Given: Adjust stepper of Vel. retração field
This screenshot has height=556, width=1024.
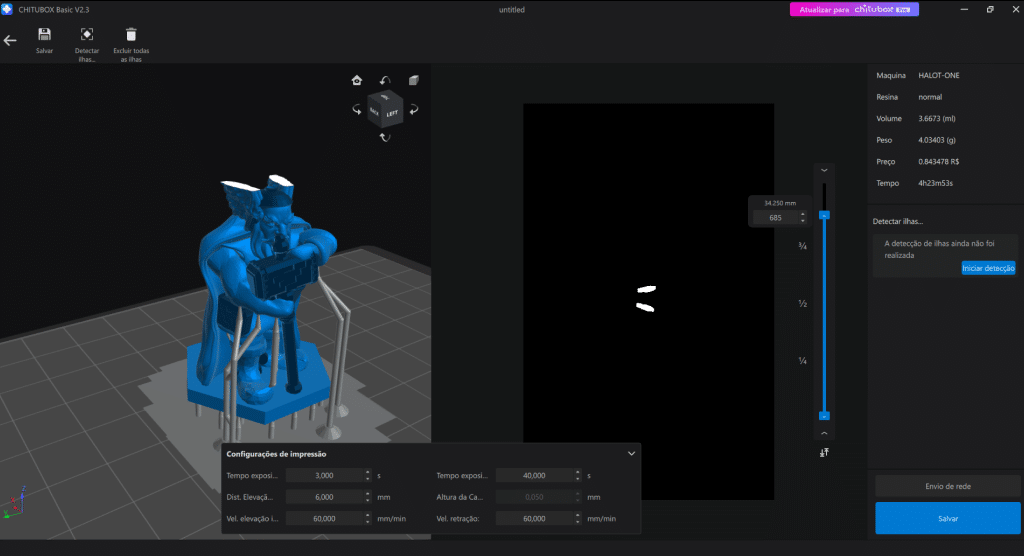Looking at the screenshot, I should [x=577, y=519].
